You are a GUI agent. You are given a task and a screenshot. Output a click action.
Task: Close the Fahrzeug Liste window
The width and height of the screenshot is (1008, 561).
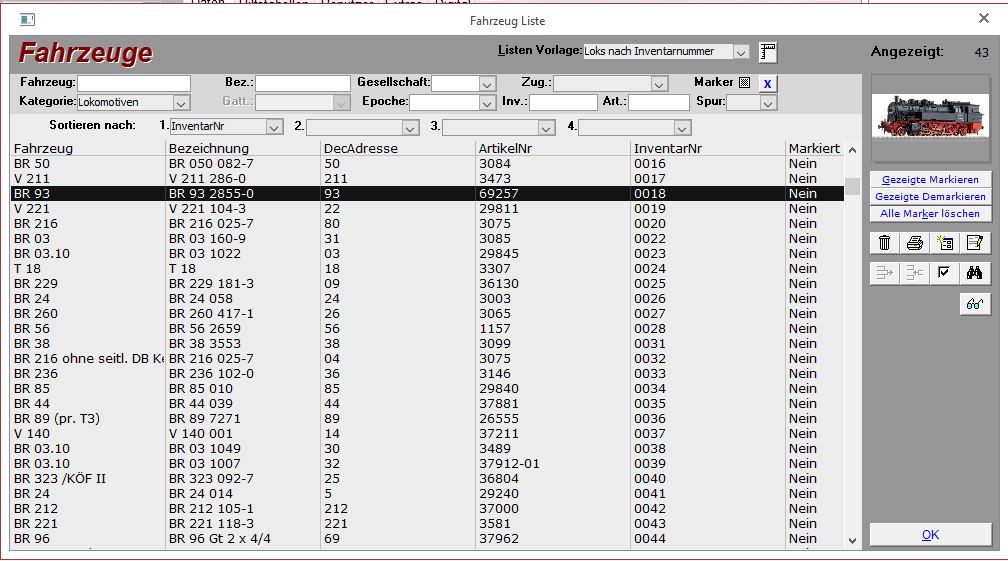pos(984,19)
